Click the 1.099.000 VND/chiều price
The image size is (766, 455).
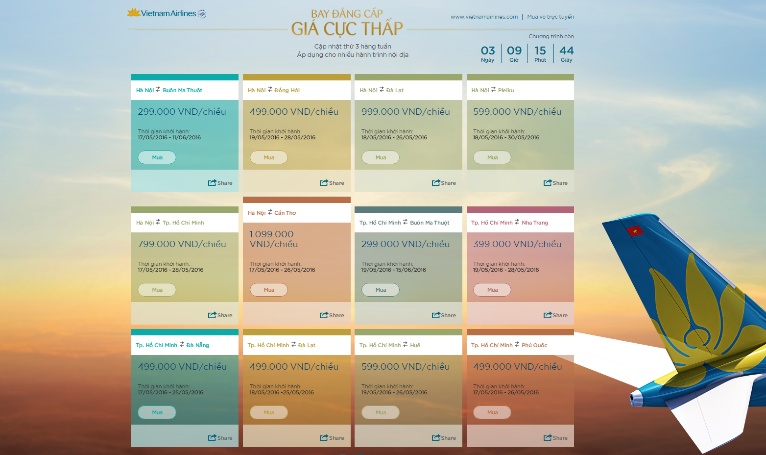[274, 239]
